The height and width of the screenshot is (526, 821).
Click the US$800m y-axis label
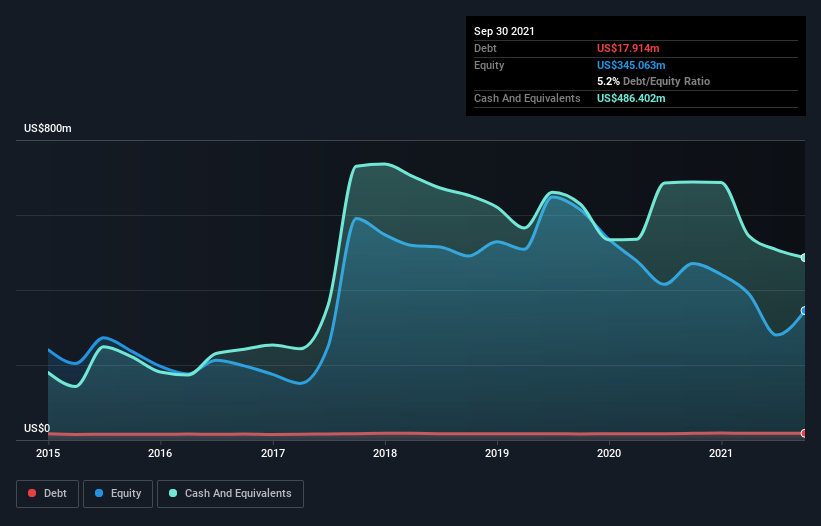48,128
